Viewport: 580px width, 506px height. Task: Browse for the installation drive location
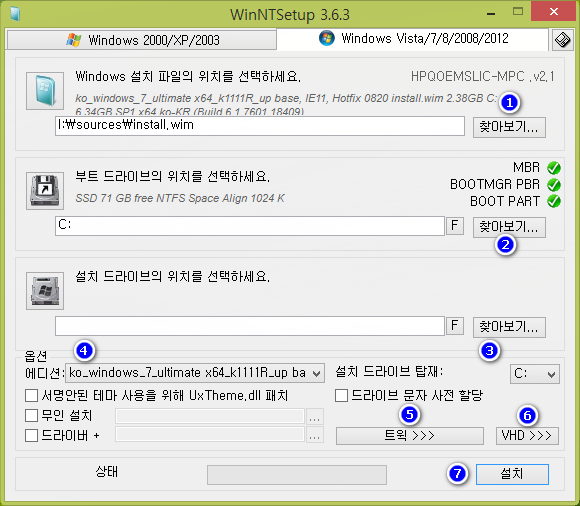tap(509, 327)
